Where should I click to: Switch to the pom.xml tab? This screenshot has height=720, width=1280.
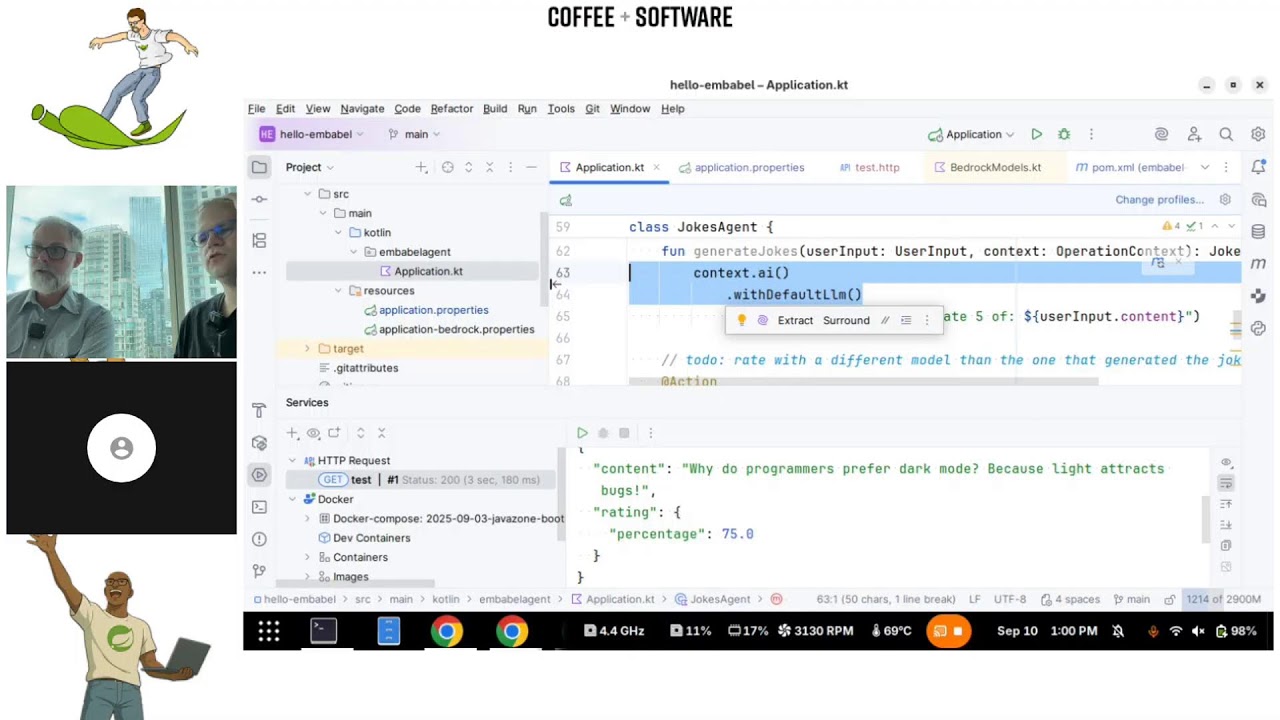1130,167
